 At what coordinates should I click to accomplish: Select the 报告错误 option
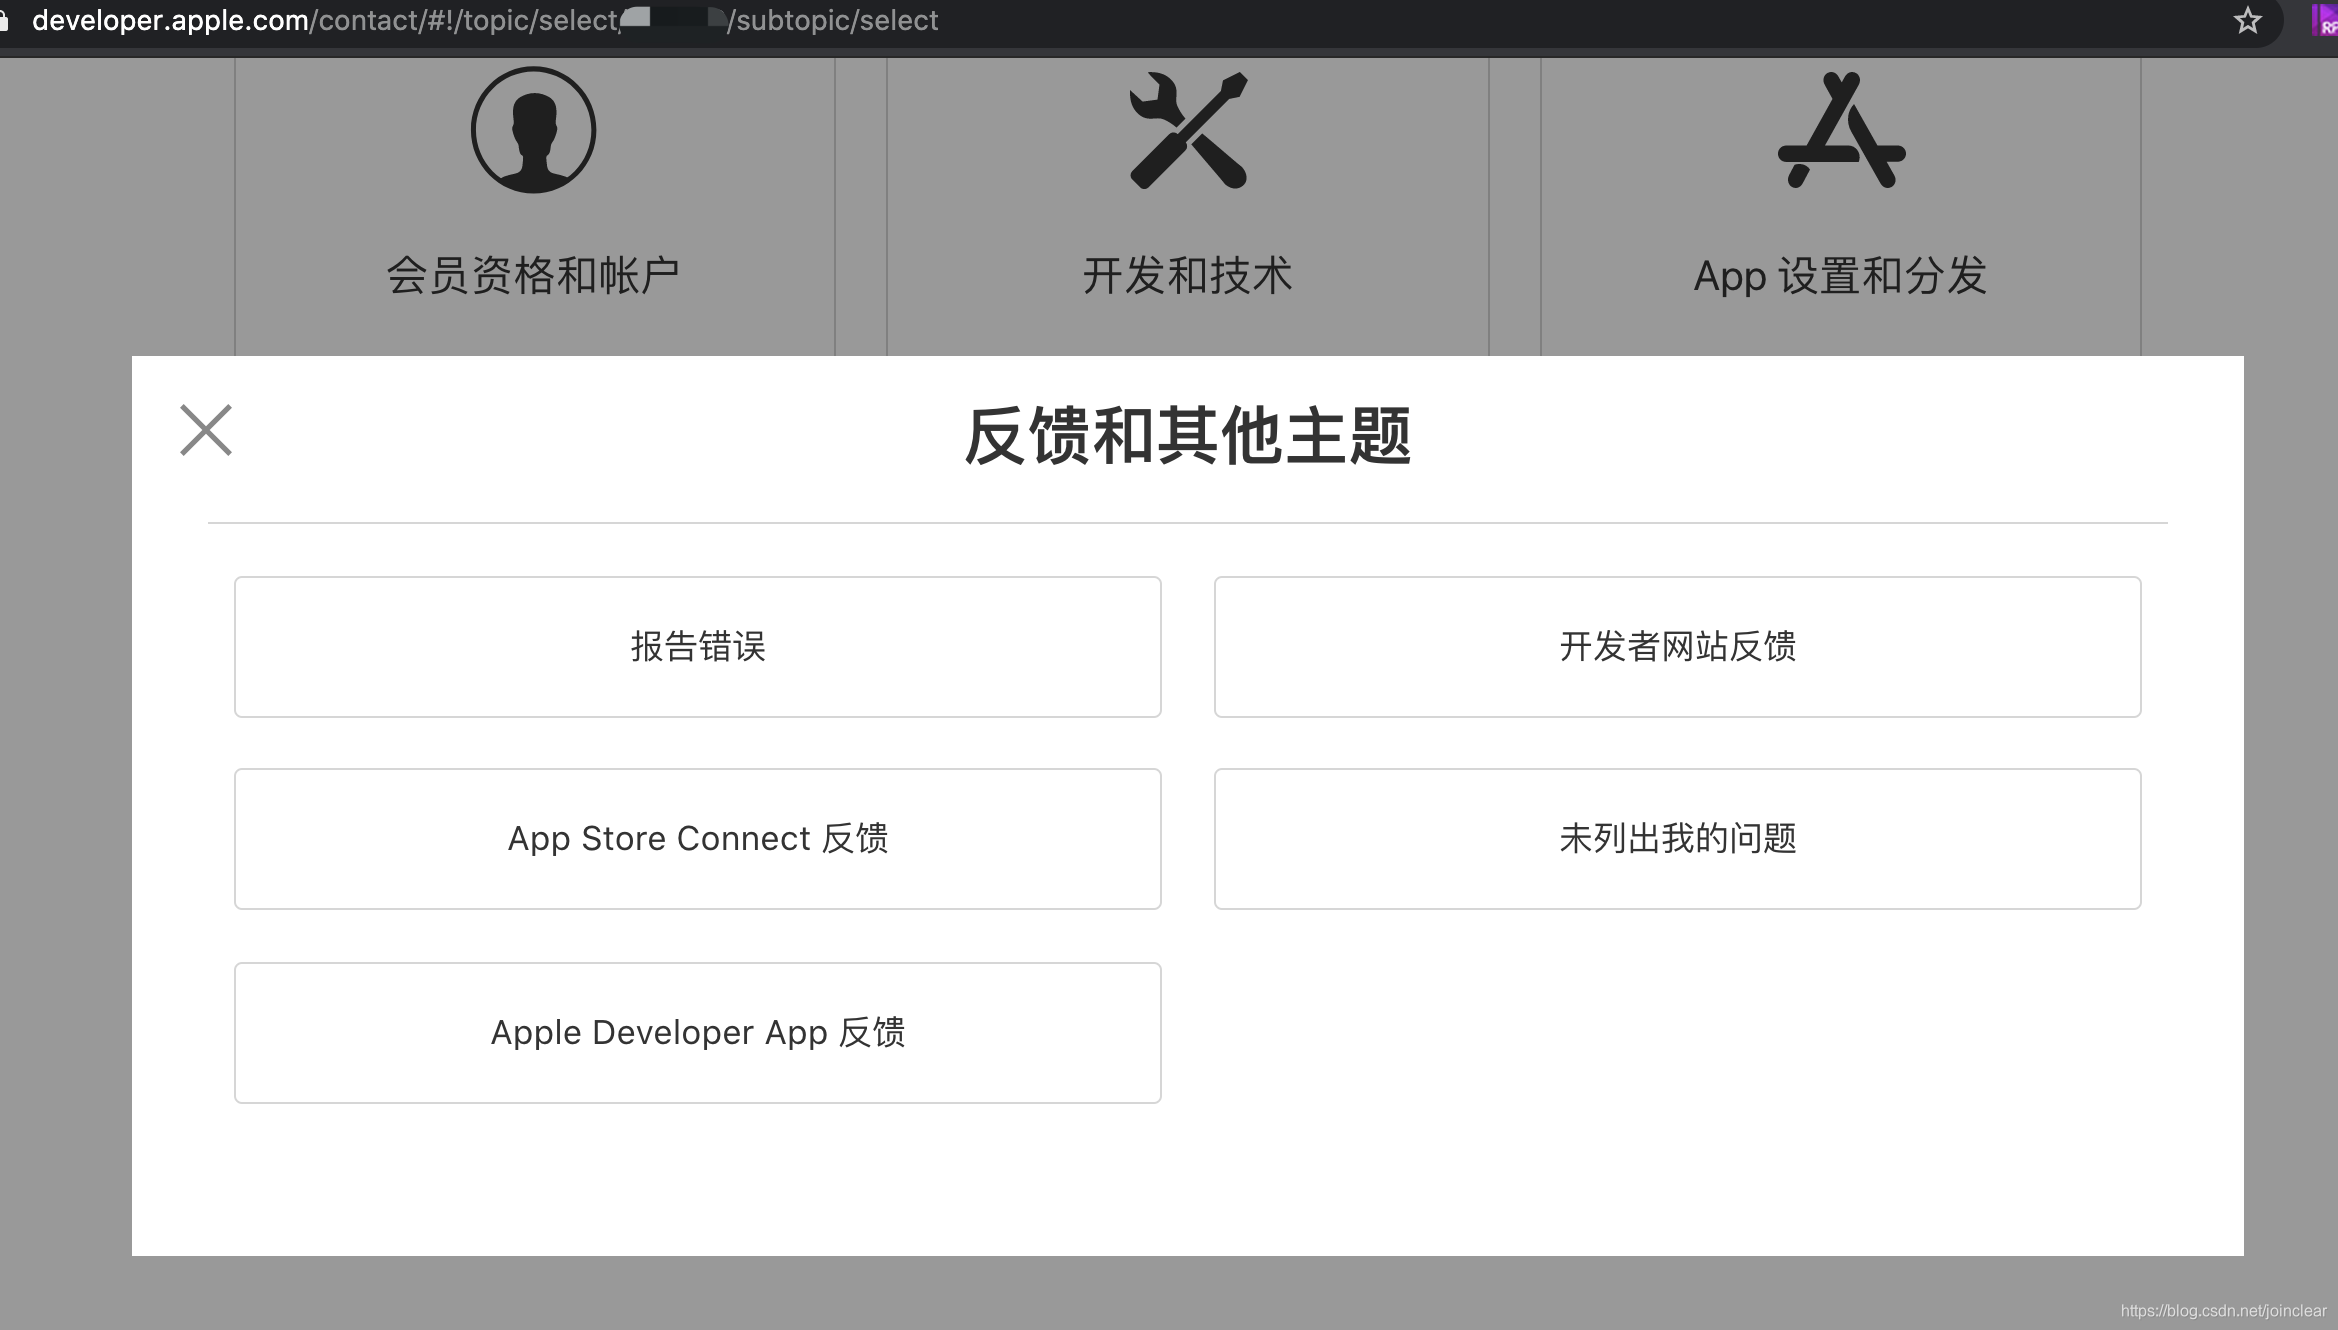(697, 647)
